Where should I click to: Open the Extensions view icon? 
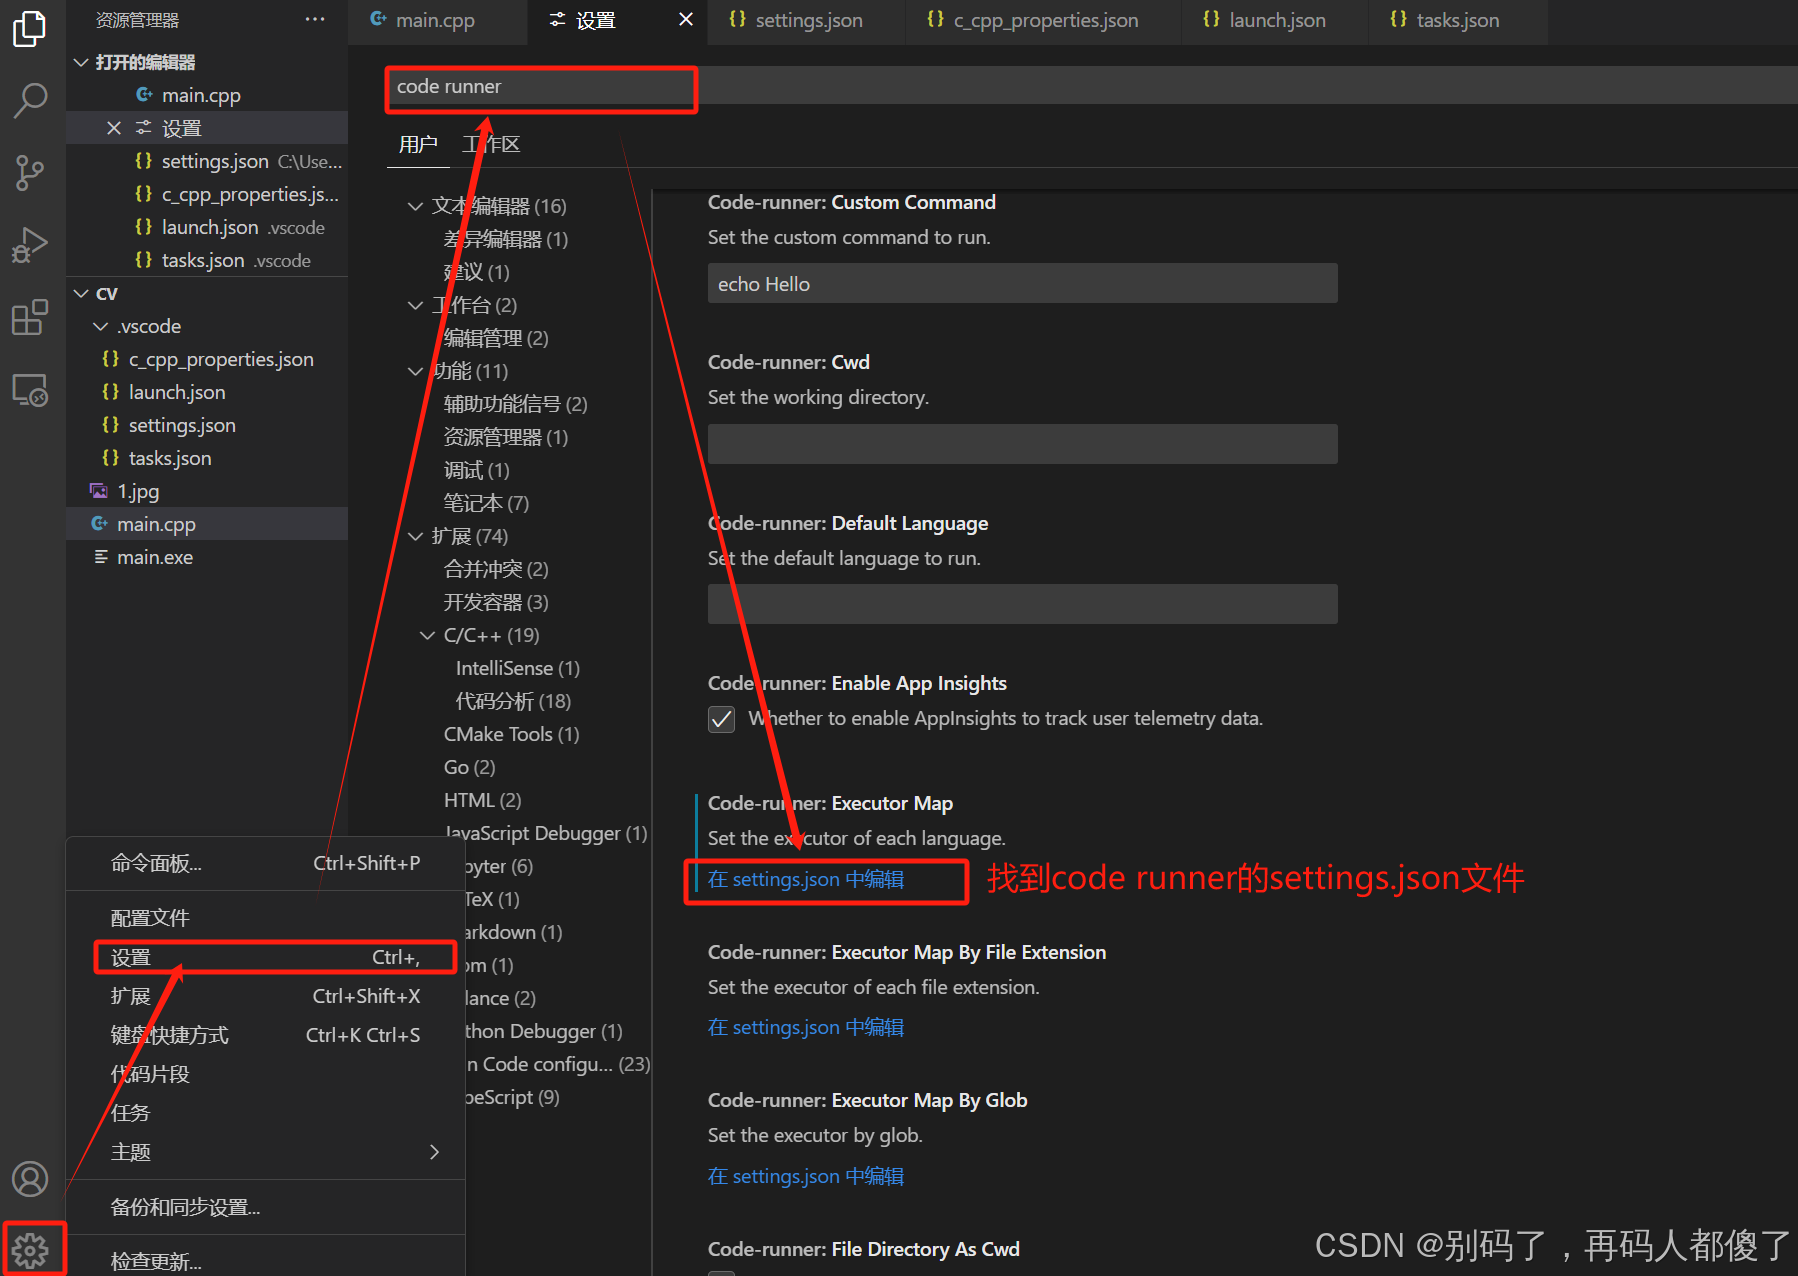pyautogui.click(x=31, y=316)
